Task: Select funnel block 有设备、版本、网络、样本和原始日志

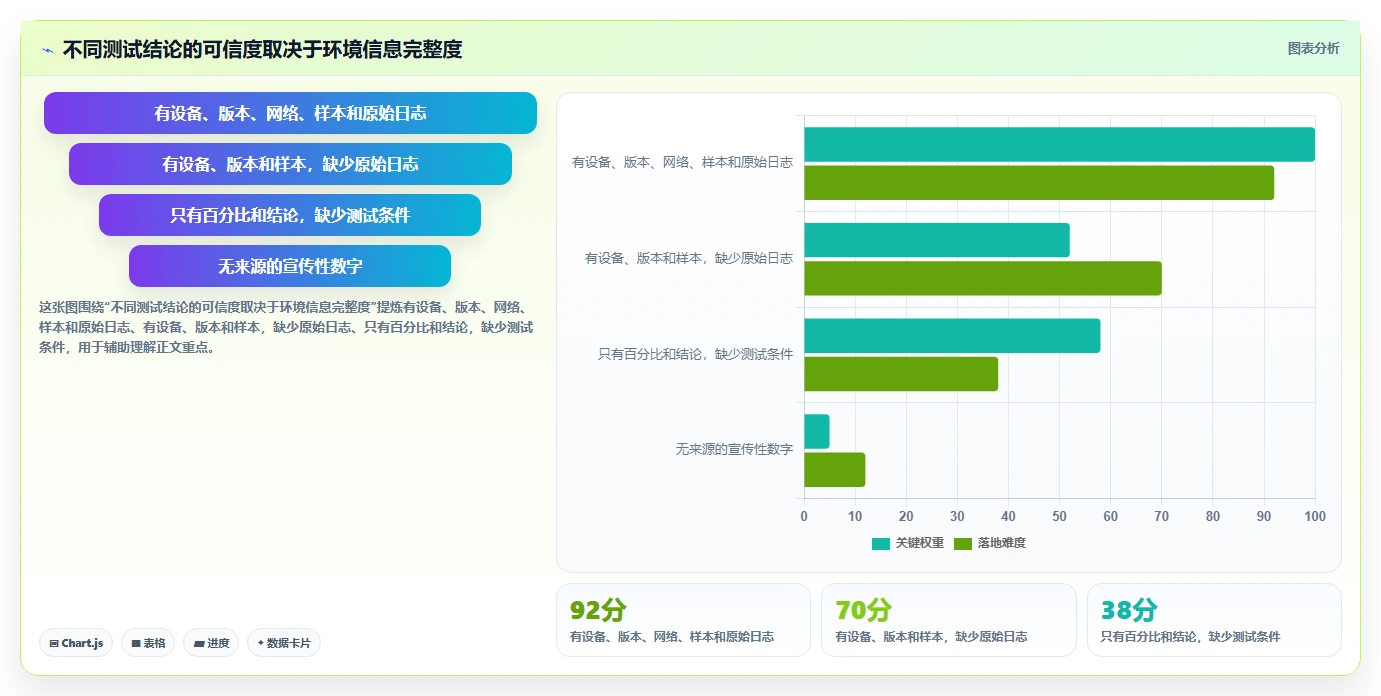Action: [290, 113]
